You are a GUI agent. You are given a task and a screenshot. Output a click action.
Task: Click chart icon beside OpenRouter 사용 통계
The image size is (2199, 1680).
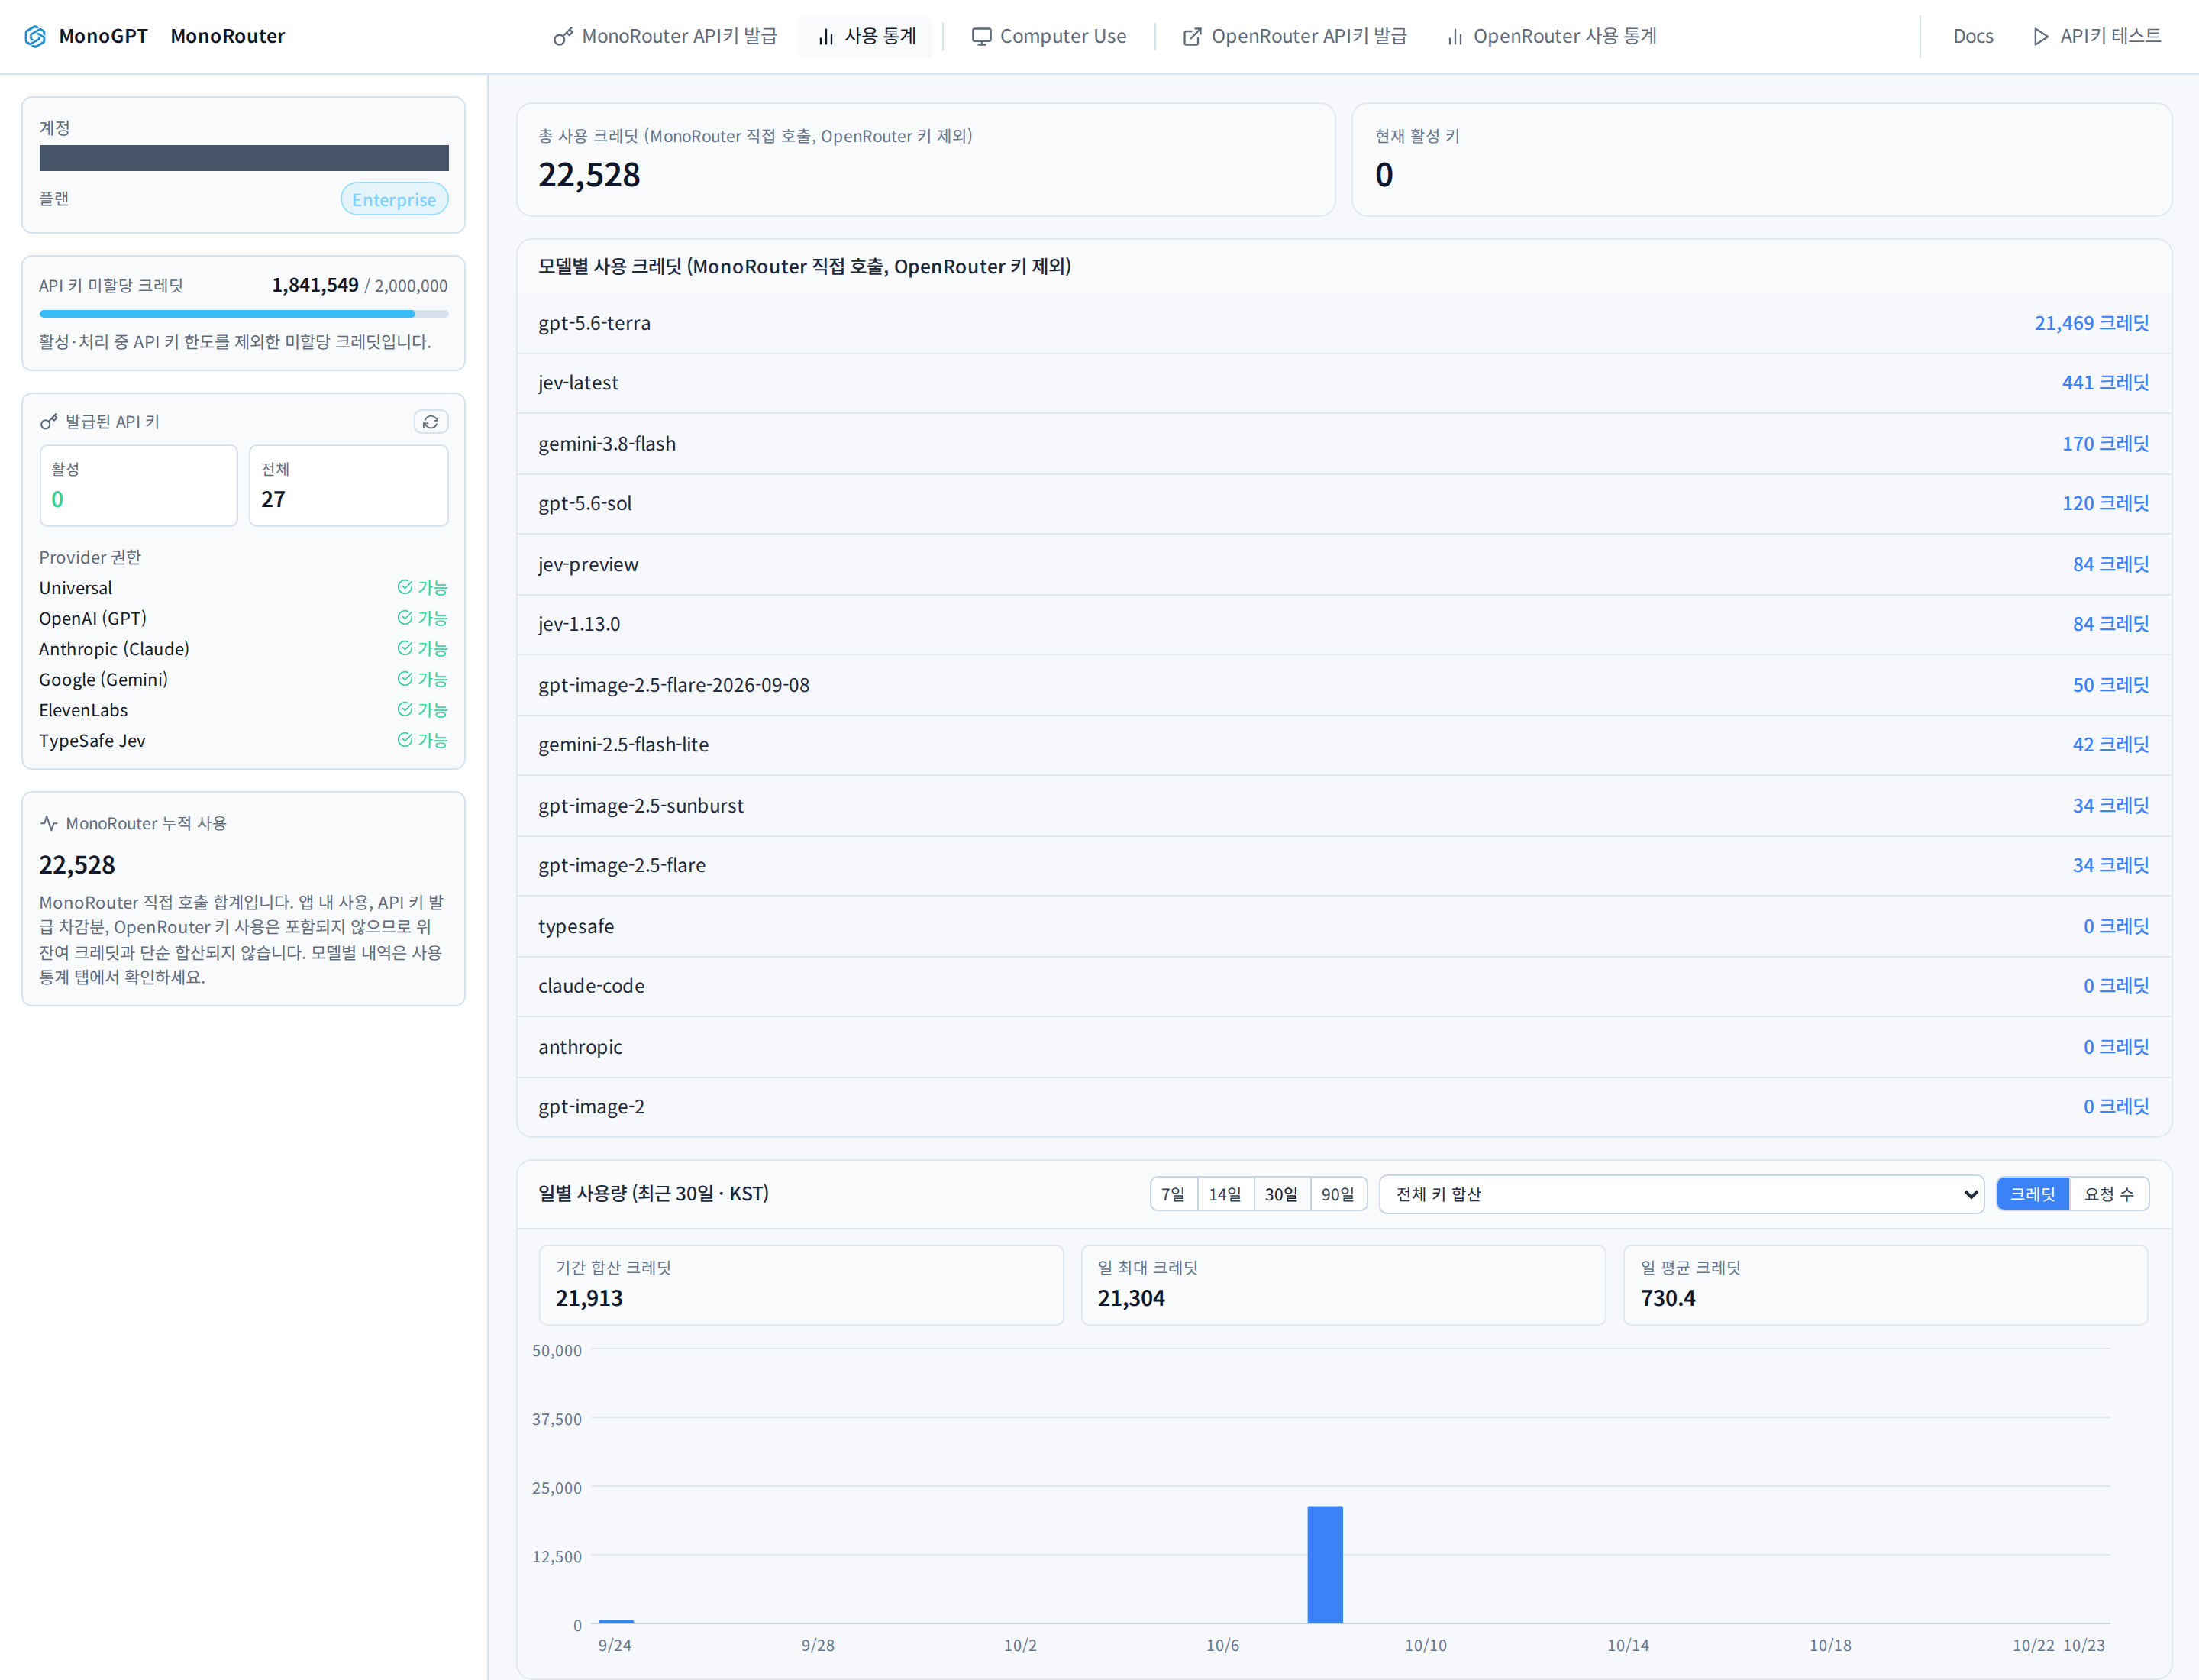(1455, 37)
